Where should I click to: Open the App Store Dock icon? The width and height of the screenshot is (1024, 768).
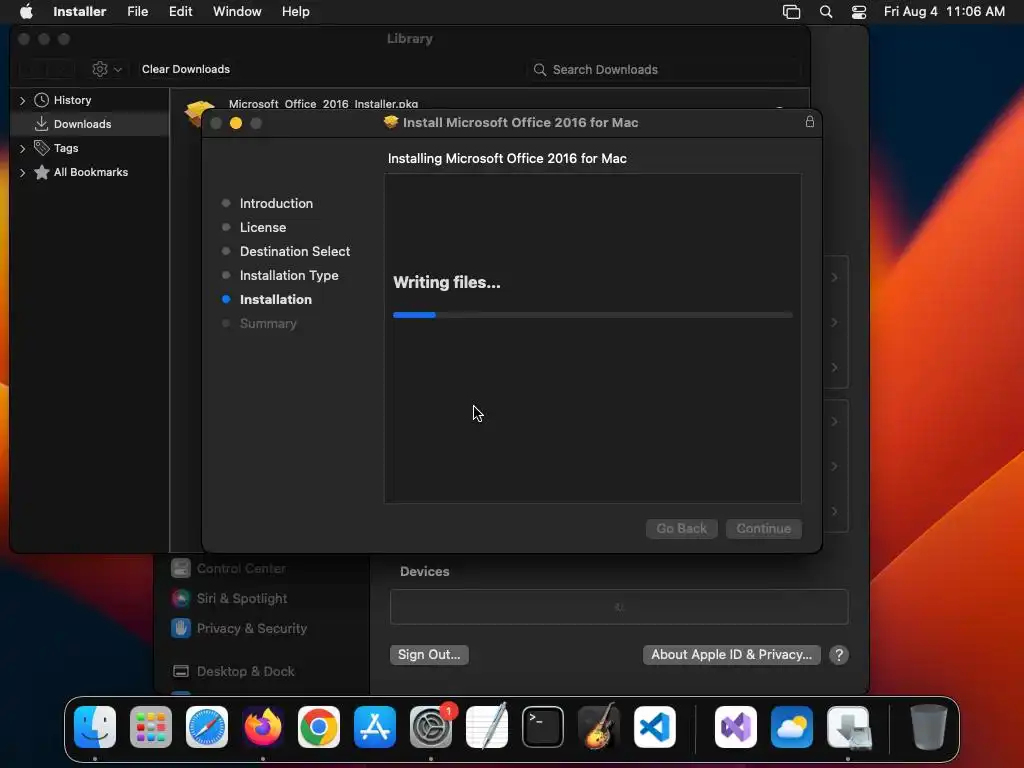[375, 726]
